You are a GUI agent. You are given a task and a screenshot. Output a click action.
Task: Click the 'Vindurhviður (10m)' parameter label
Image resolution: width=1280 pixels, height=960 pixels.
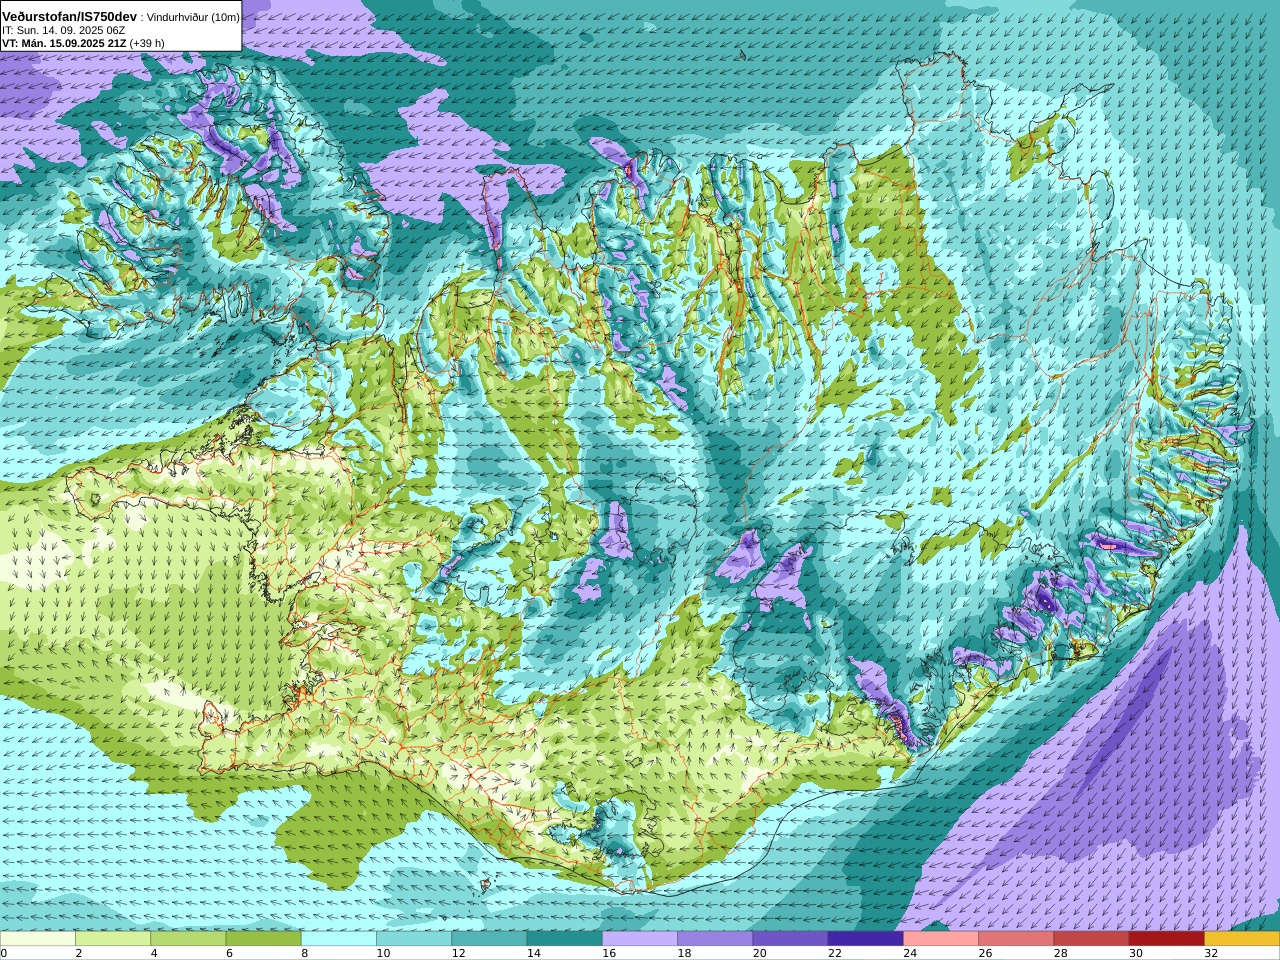click(193, 17)
